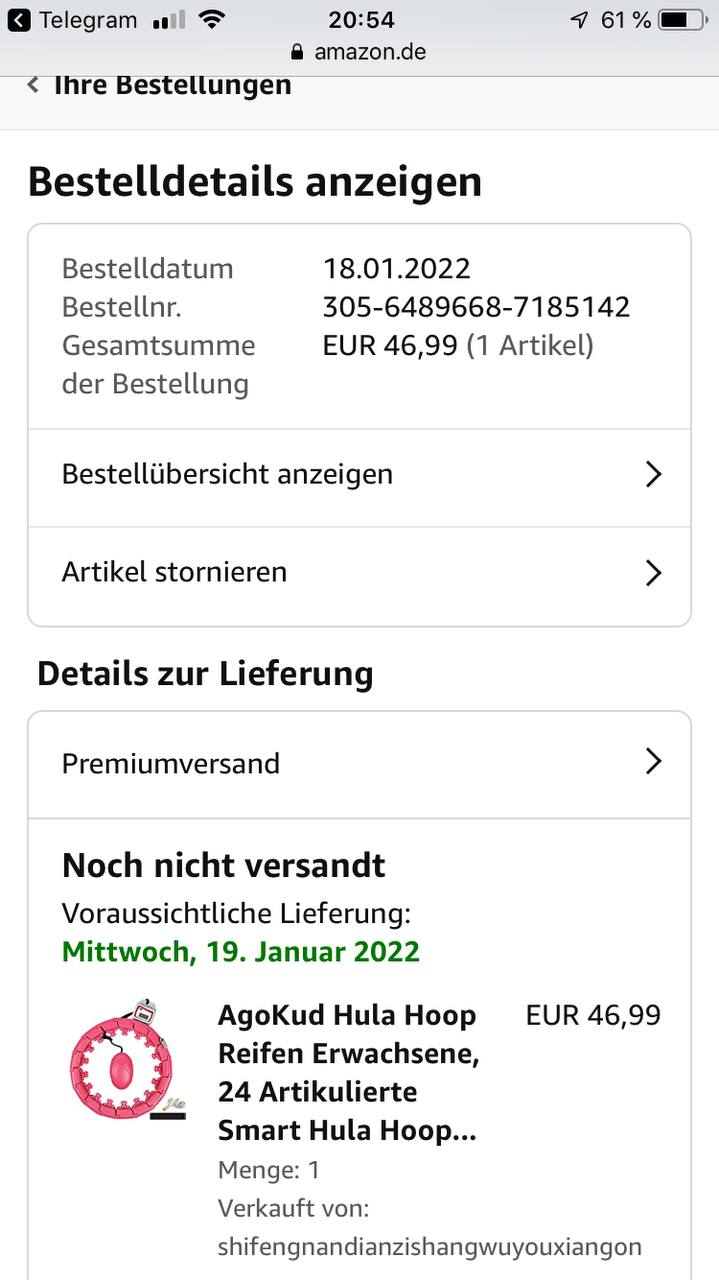Screen dimensions: 719x1280
Task: Tap the Wi-Fi status icon
Action: 211,20
